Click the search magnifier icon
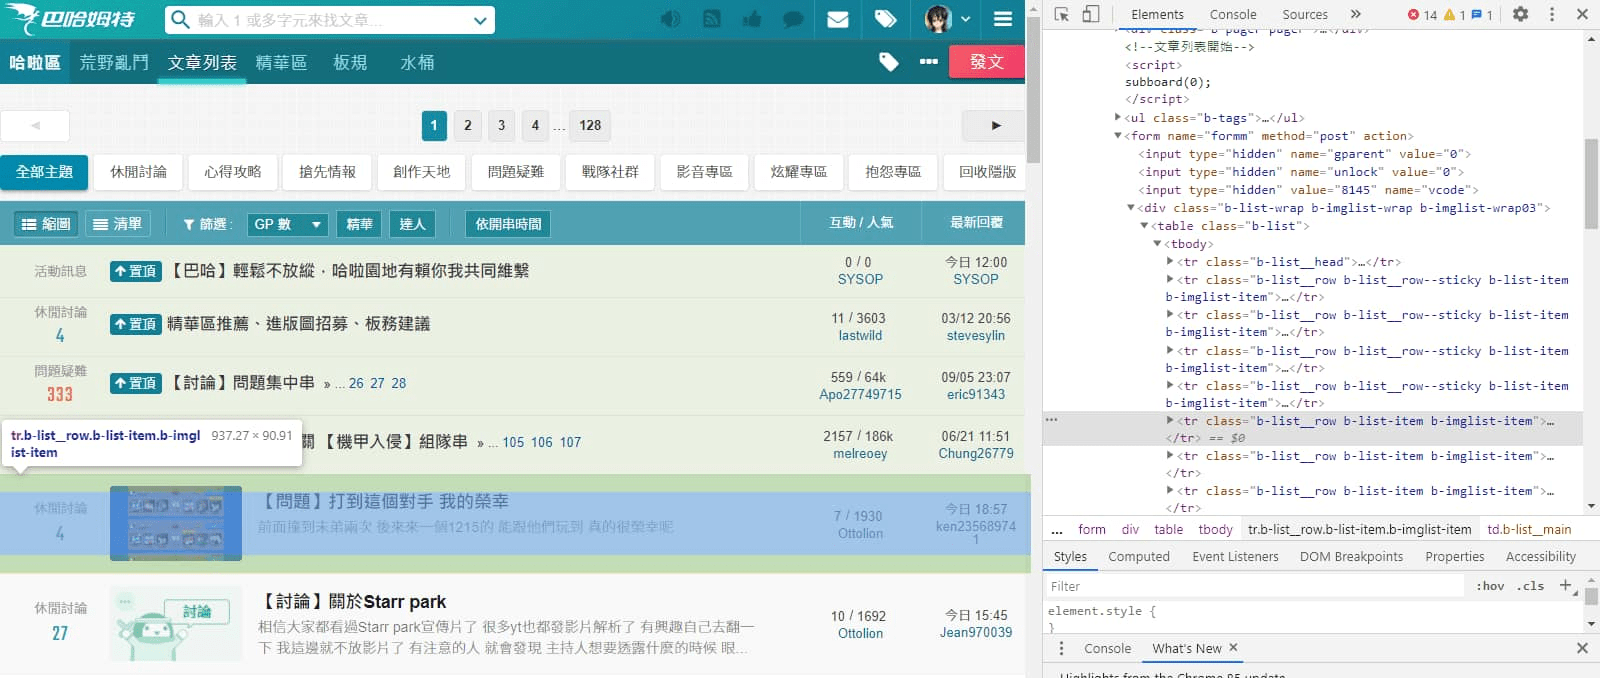1600x678 pixels. pyautogui.click(x=180, y=20)
